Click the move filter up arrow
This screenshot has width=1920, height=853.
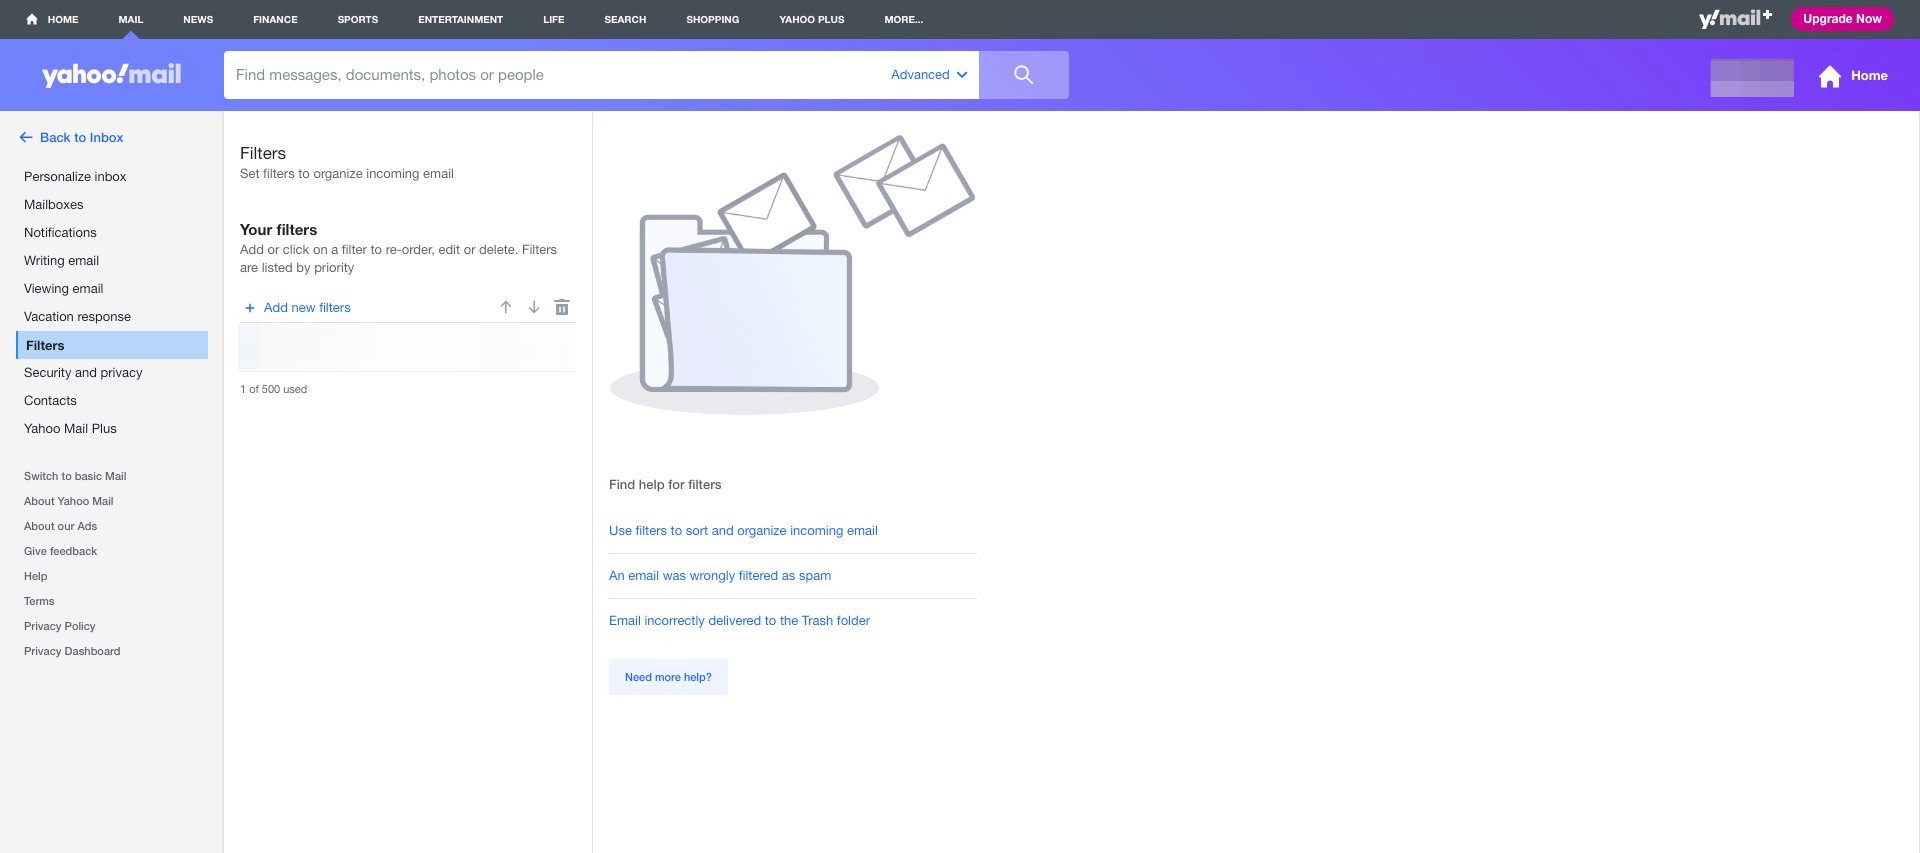click(x=506, y=307)
